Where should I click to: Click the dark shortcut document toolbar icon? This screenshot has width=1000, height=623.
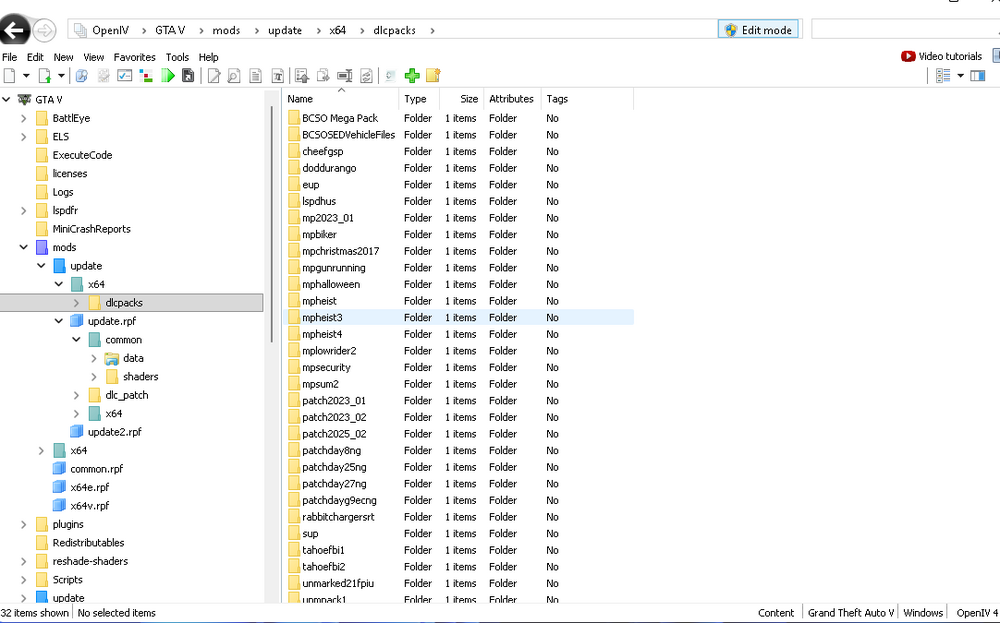coord(188,76)
